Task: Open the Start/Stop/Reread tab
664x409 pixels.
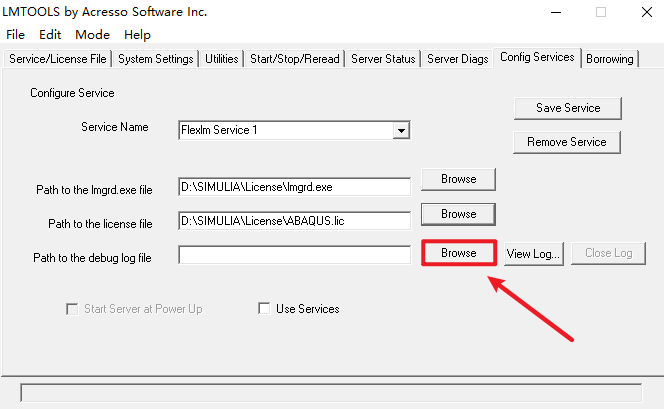Action: point(295,59)
